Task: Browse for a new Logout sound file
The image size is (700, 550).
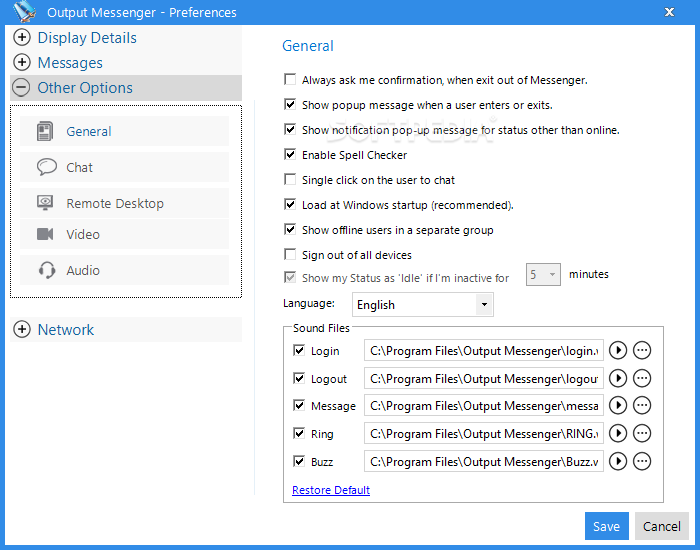Action: 642,379
